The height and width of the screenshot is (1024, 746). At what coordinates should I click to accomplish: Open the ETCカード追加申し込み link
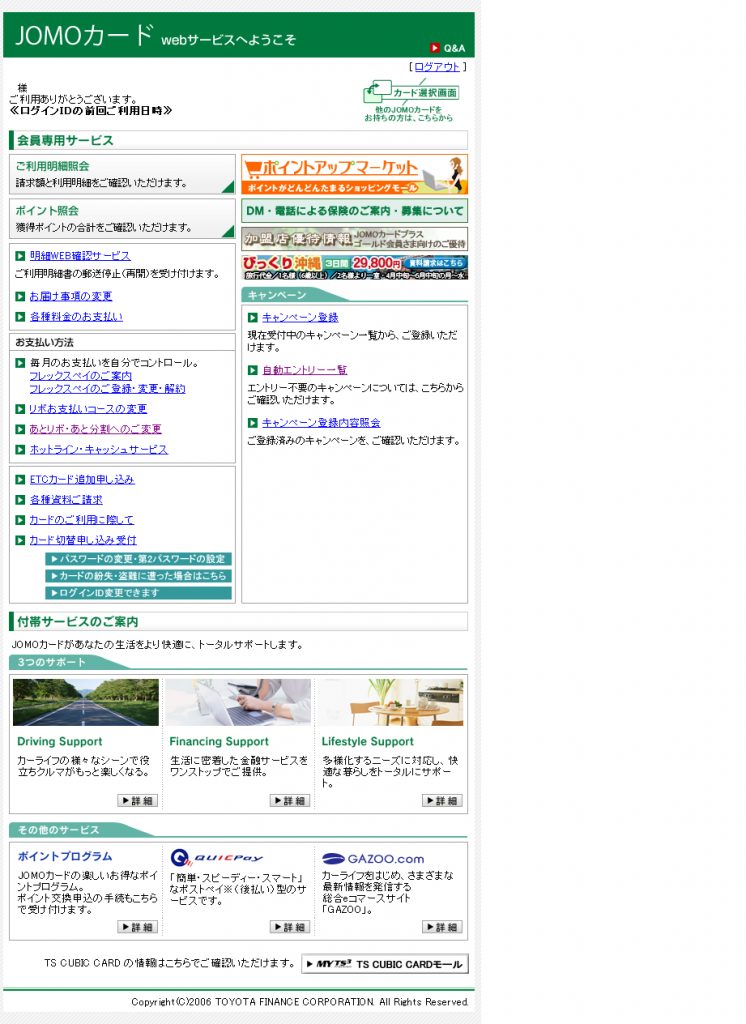point(82,480)
